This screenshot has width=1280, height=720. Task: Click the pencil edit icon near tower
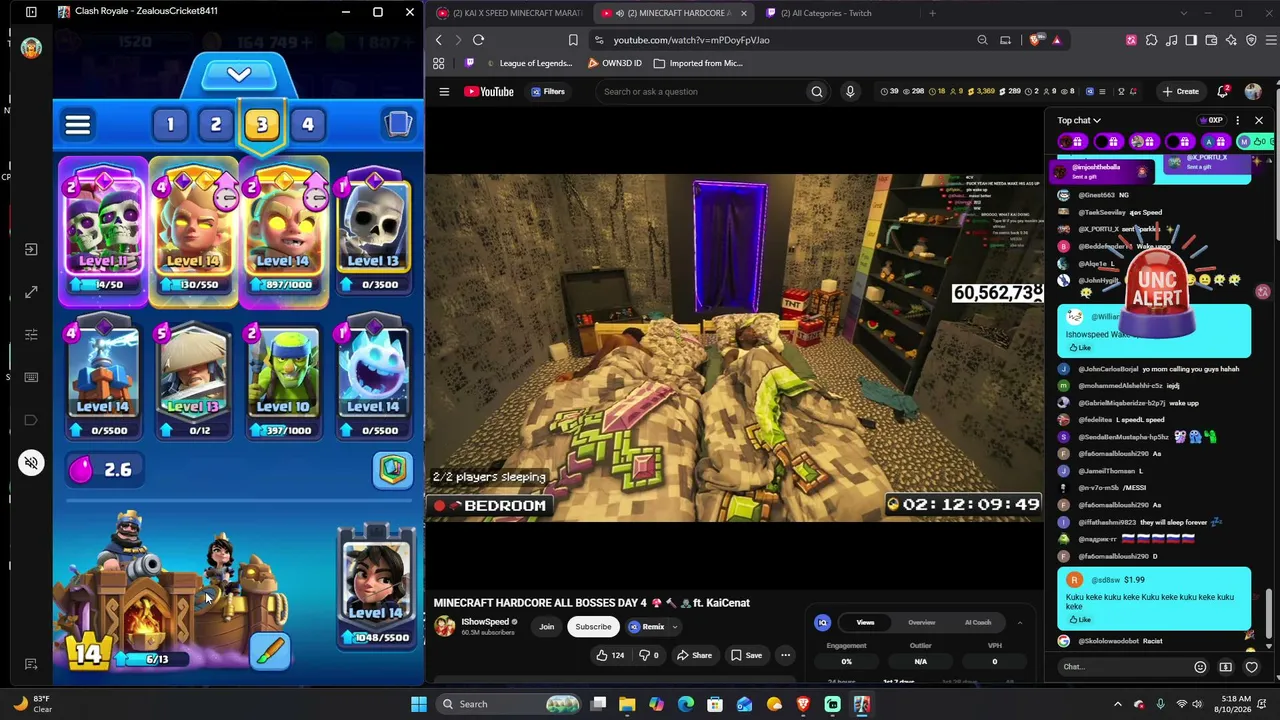click(271, 651)
